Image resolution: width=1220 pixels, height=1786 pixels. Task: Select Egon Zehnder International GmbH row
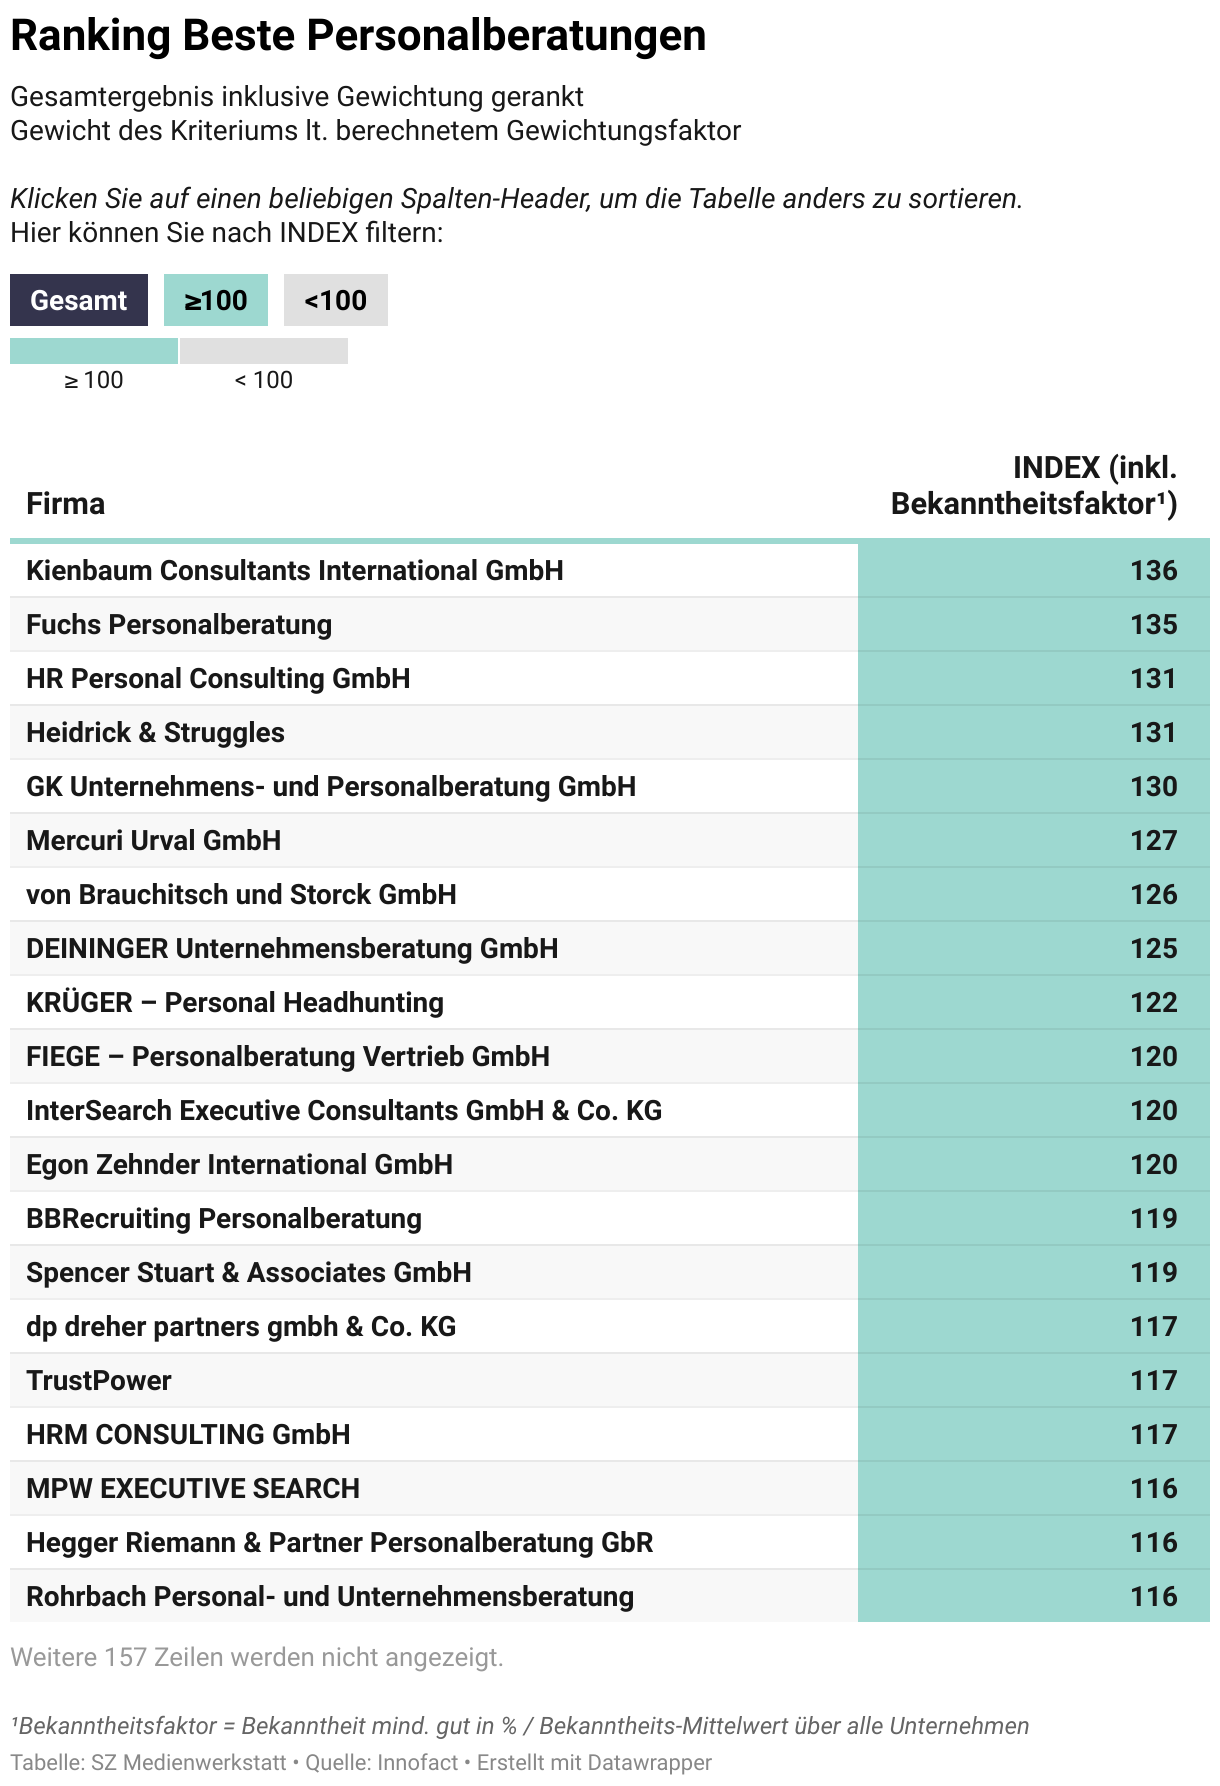click(x=239, y=1164)
